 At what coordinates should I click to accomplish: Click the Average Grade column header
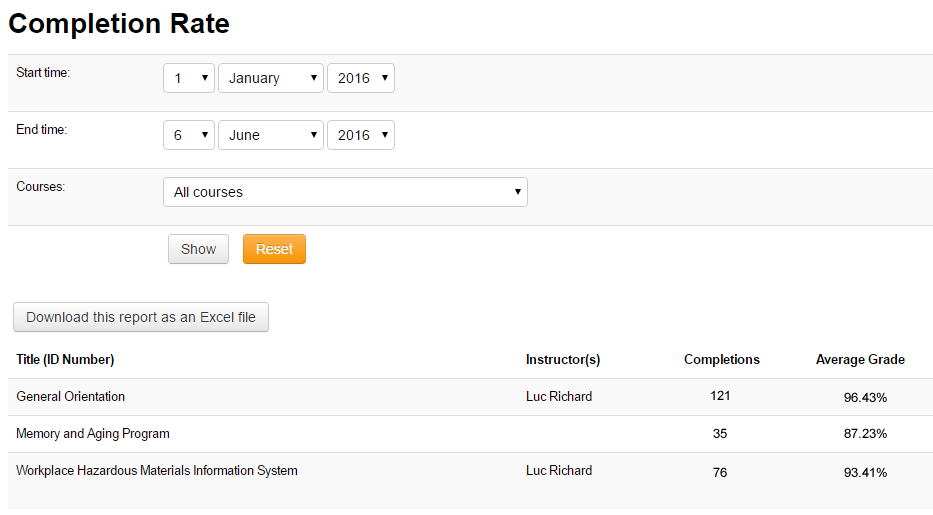coord(860,360)
